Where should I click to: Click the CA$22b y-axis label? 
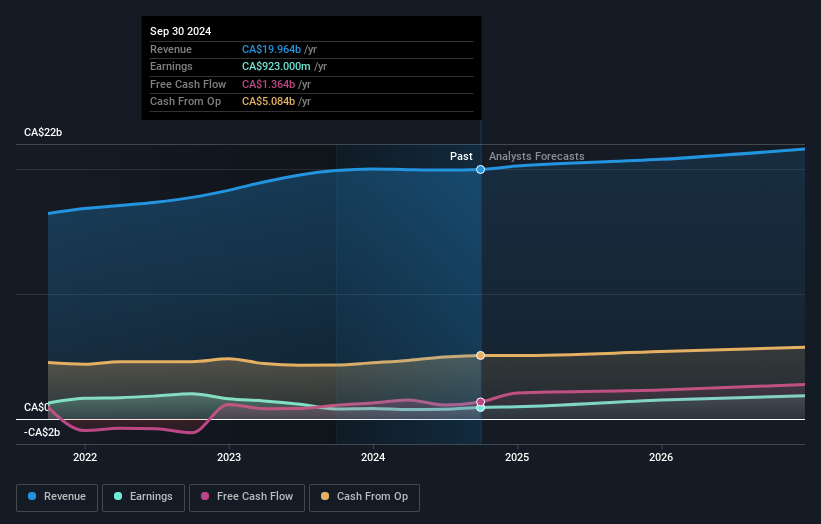(43, 132)
